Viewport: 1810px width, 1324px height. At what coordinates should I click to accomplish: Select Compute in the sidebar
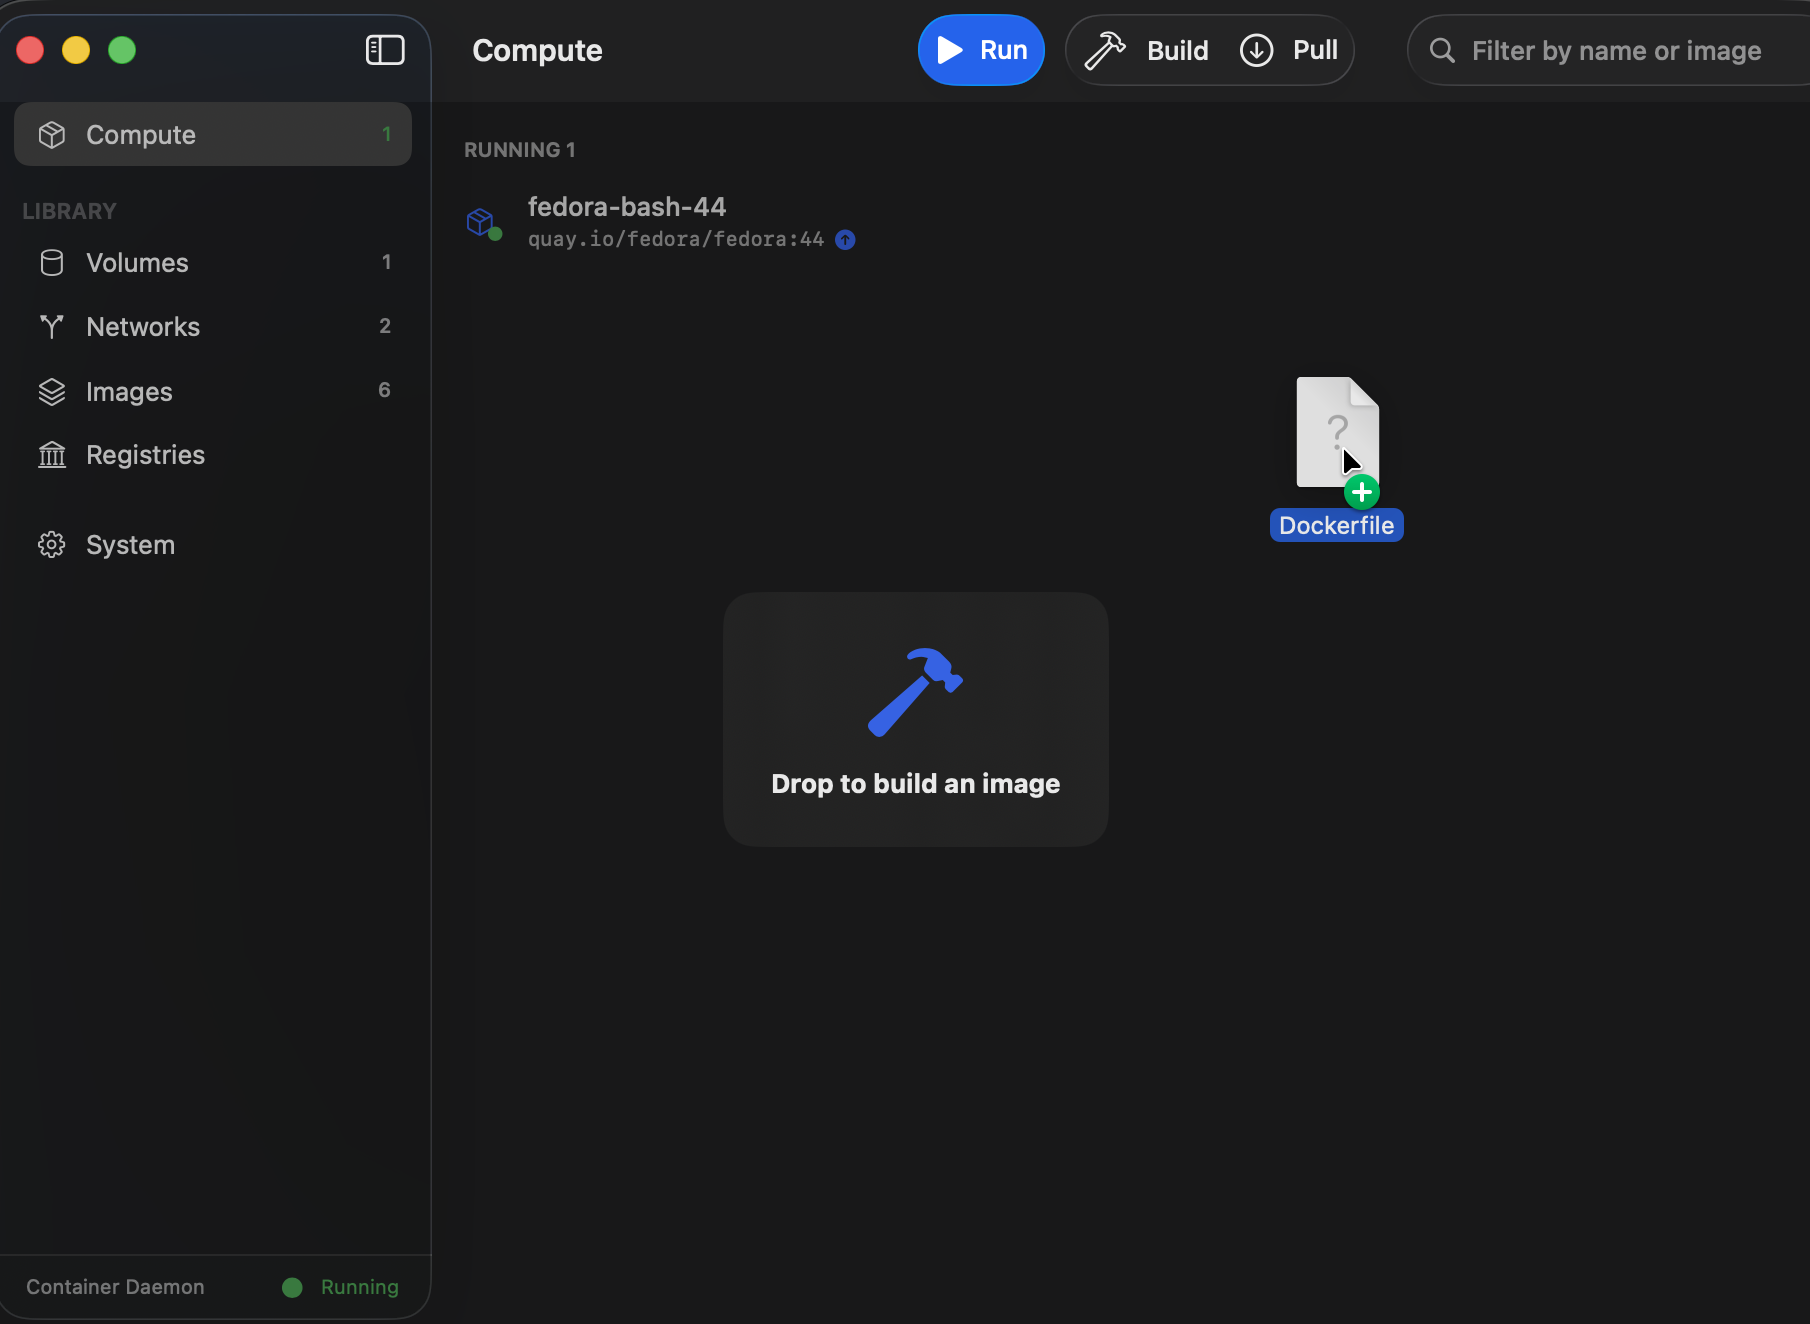pyautogui.click(x=213, y=134)
